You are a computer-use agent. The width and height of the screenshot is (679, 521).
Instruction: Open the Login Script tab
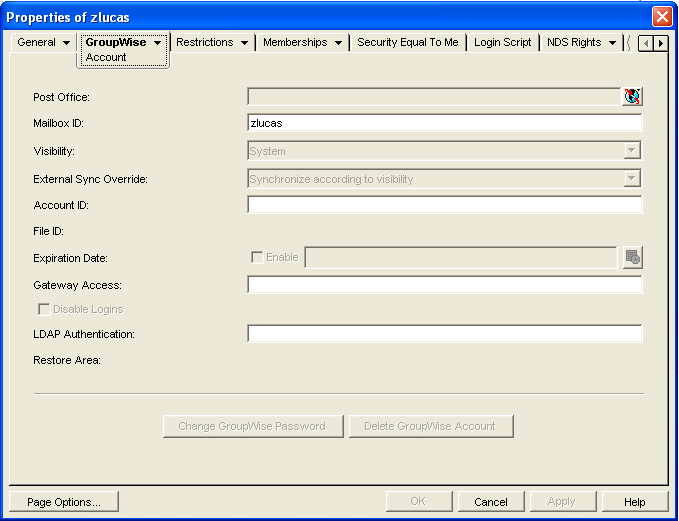[502, 43]
